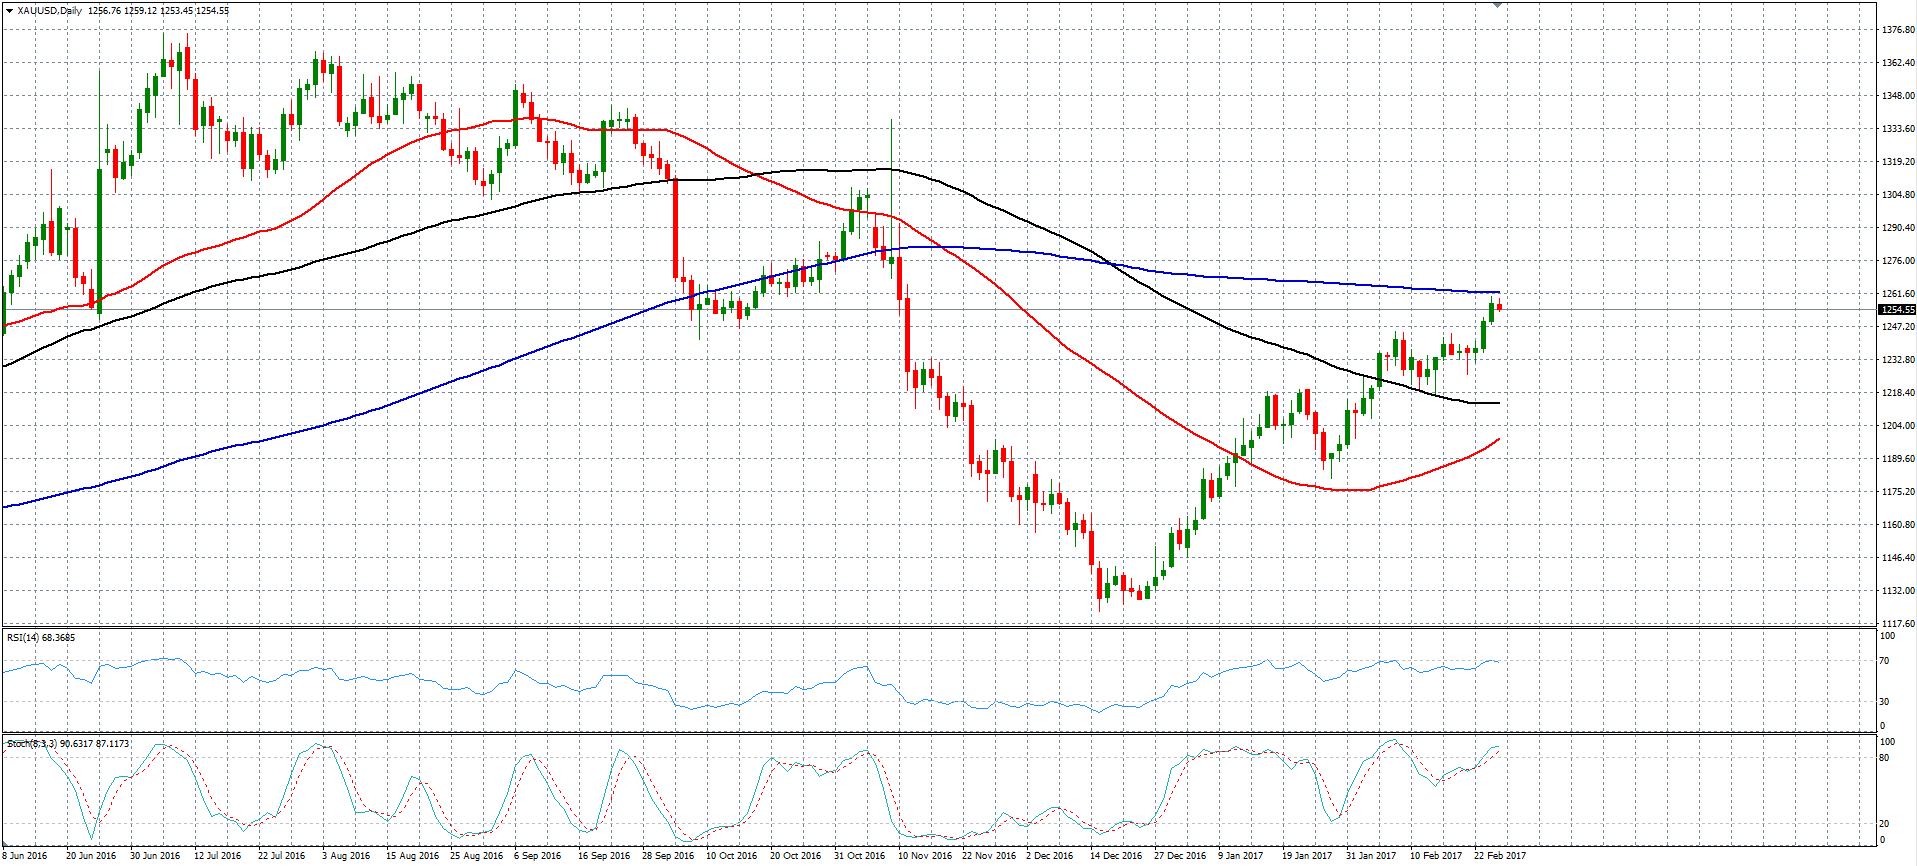Click the latest red candle on the chart

coord(1499,307)
